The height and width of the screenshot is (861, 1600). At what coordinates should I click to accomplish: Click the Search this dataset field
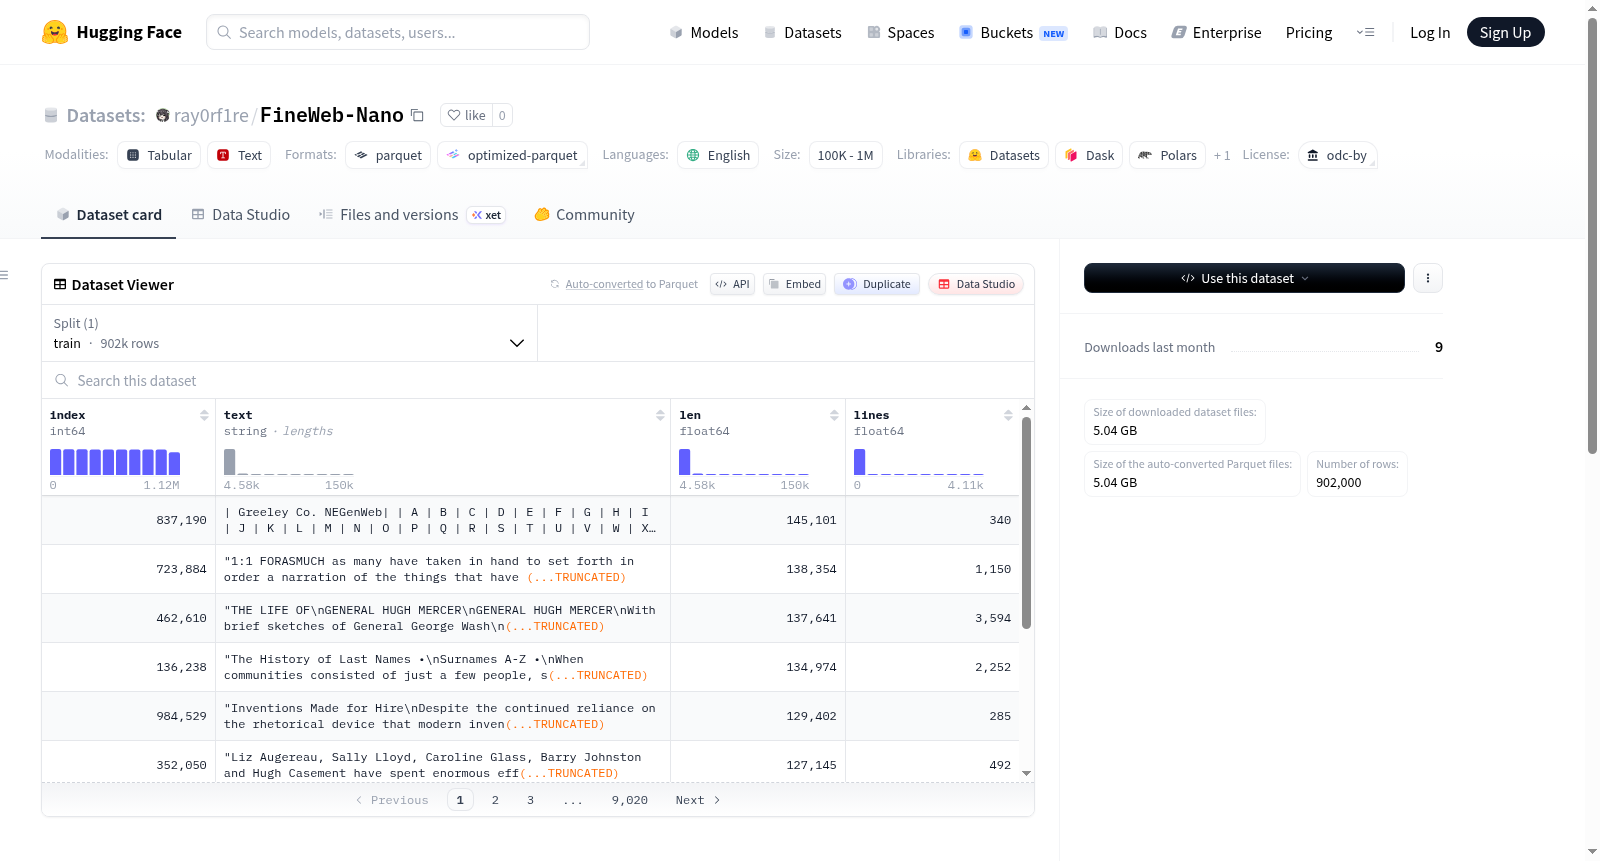538,380
